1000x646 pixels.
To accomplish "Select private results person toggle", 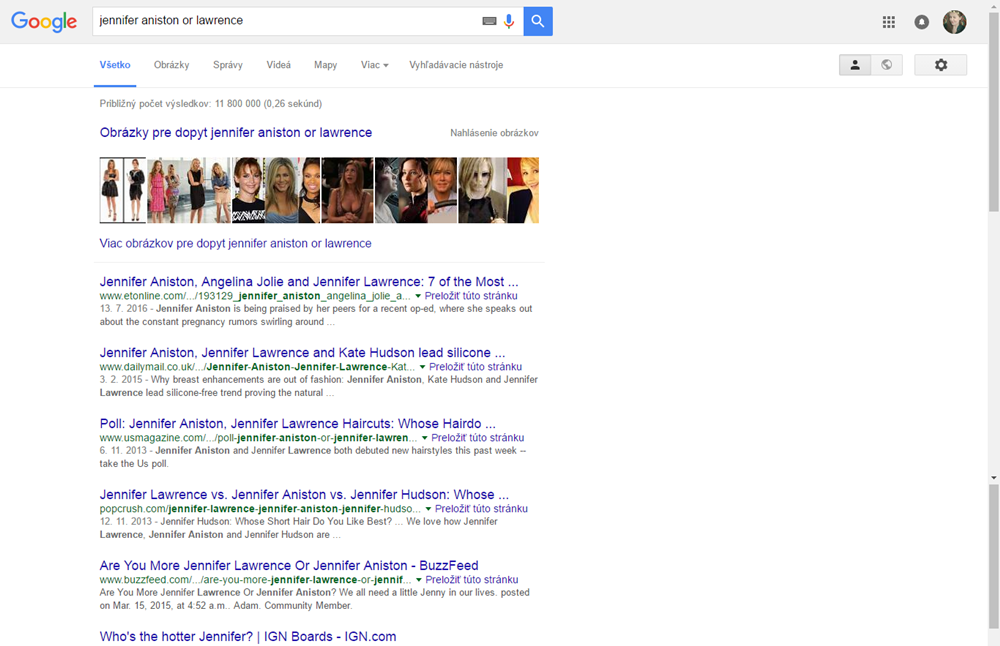I will [855, 65].
